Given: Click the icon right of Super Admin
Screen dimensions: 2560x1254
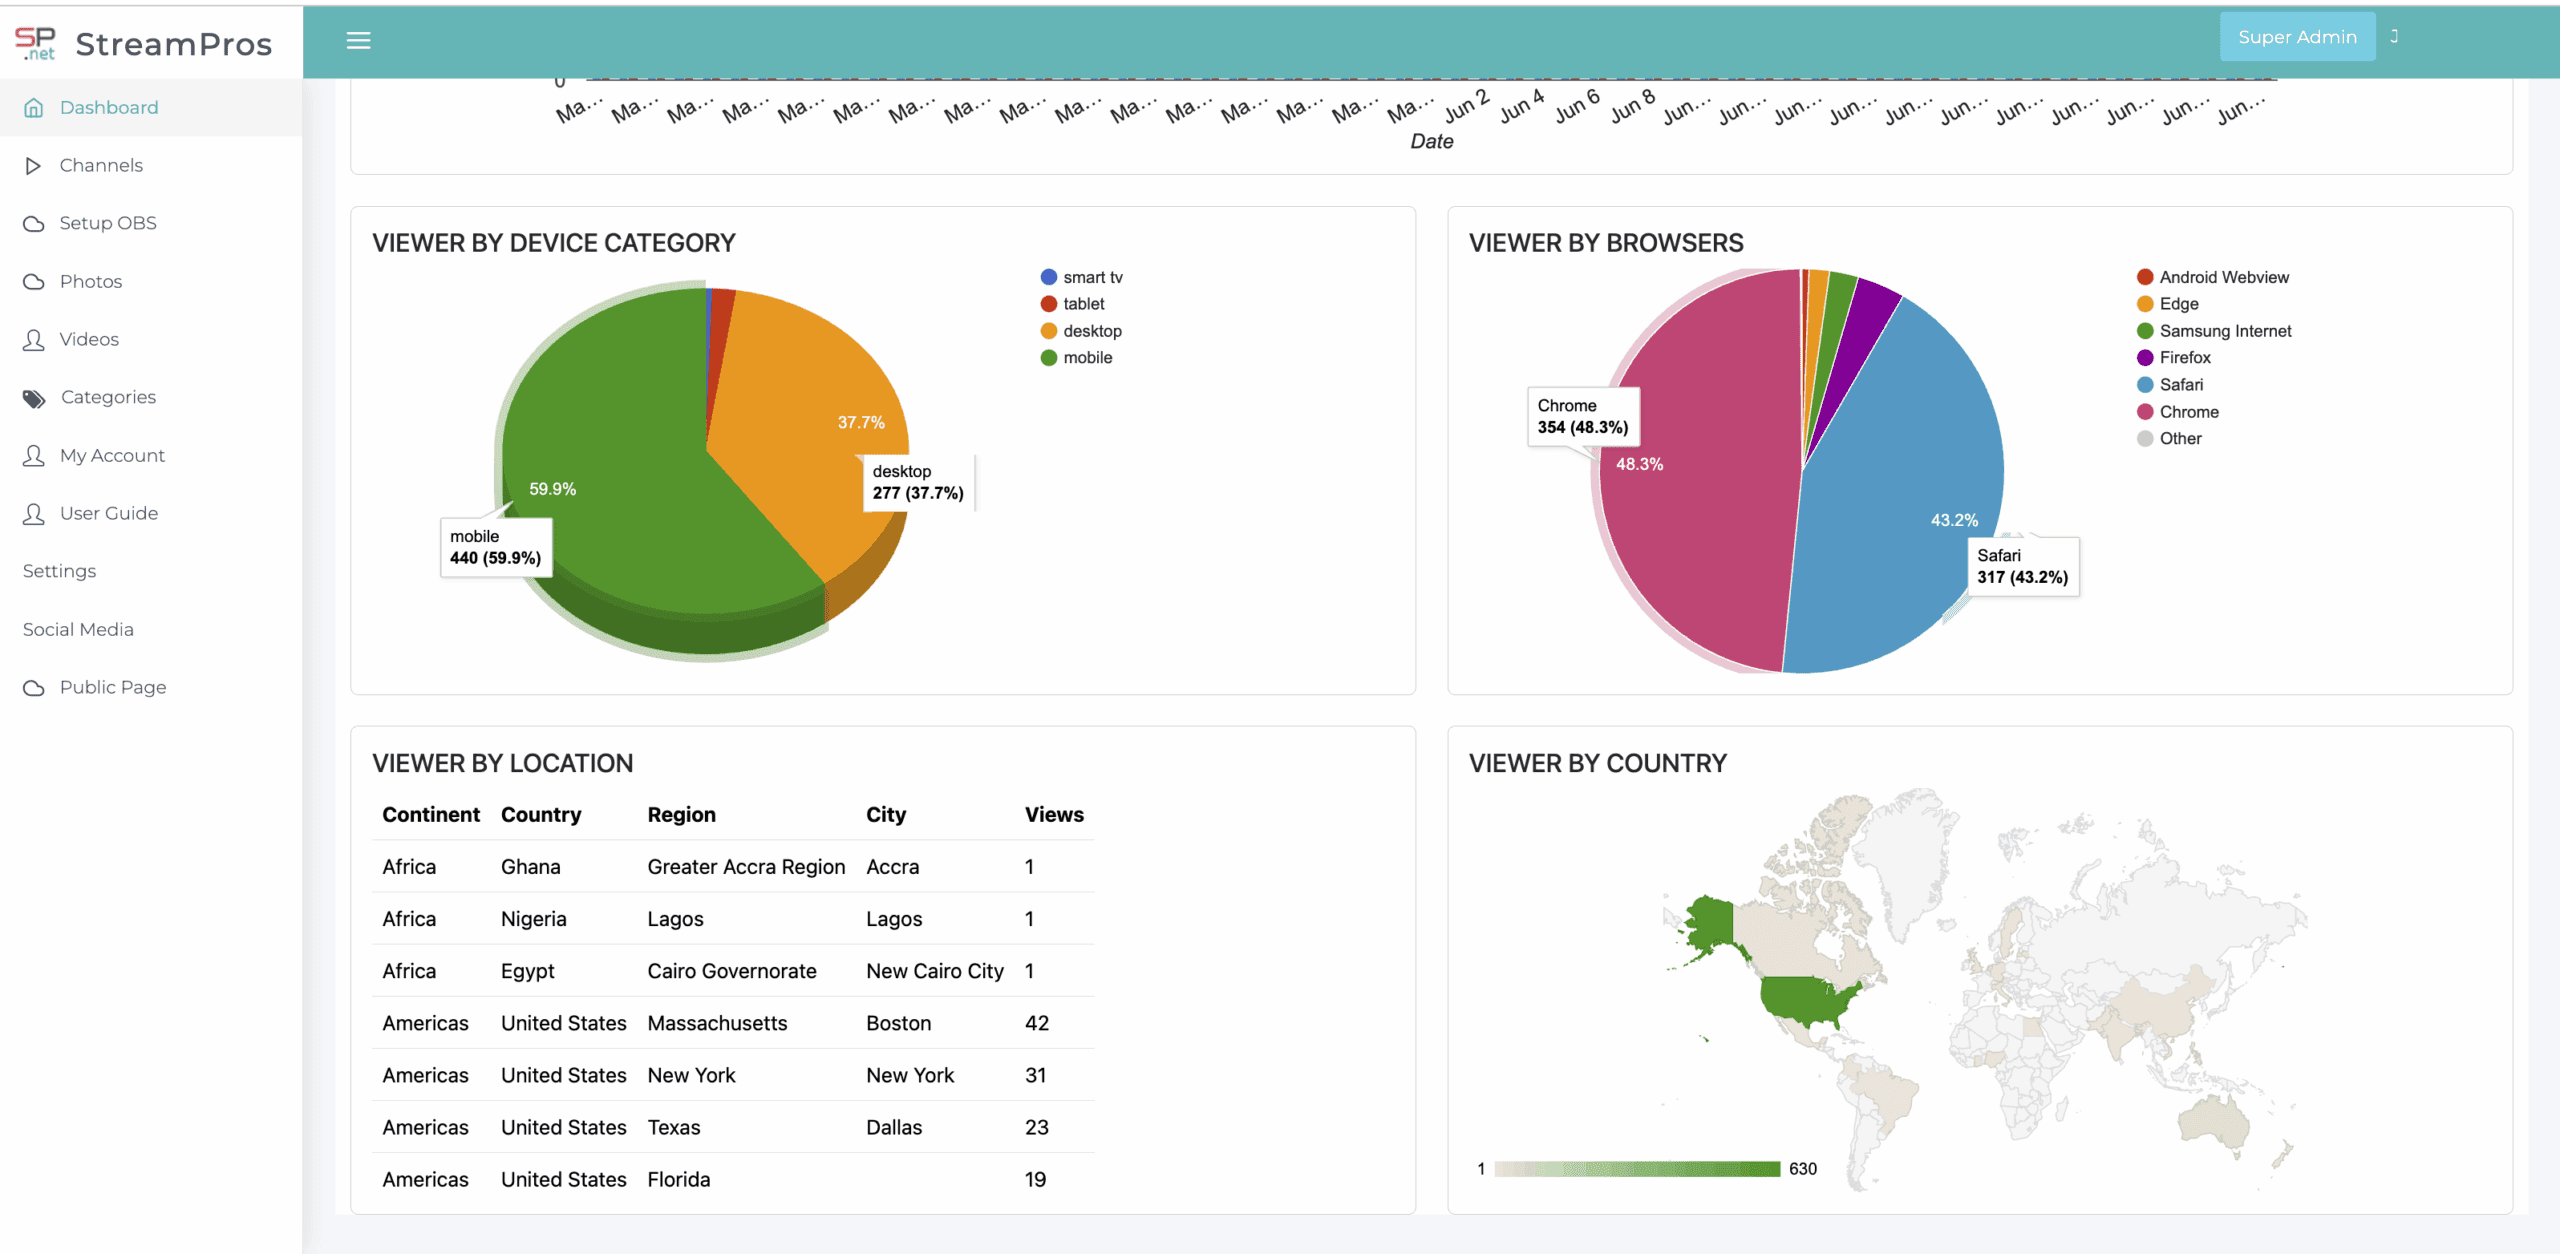Looking at the screenshot, I should point(2395,36).
